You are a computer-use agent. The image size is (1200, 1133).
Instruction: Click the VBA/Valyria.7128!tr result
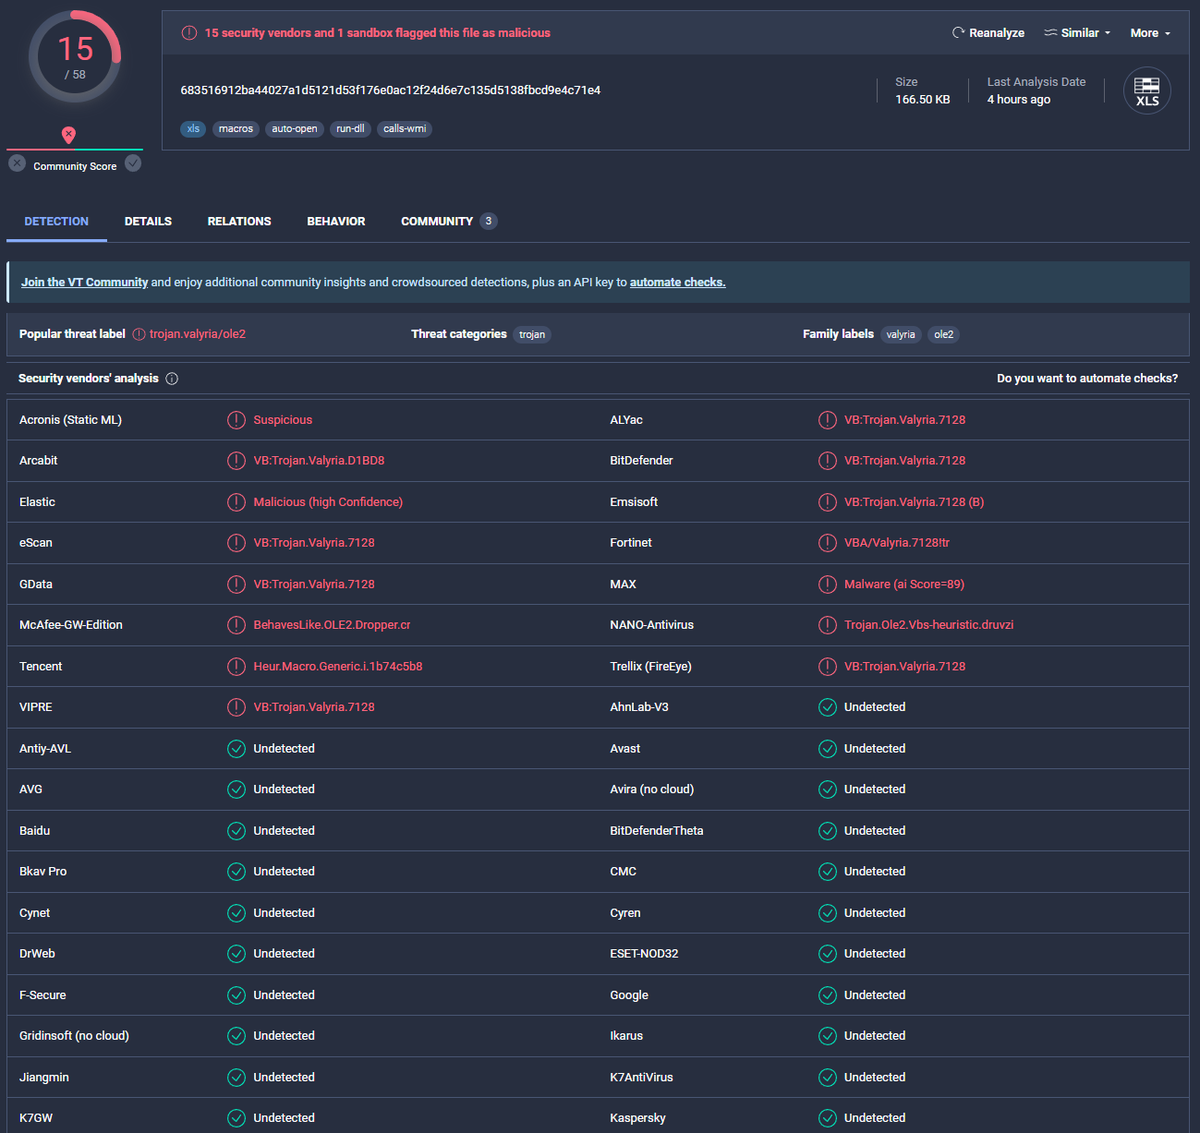point(897,543)
